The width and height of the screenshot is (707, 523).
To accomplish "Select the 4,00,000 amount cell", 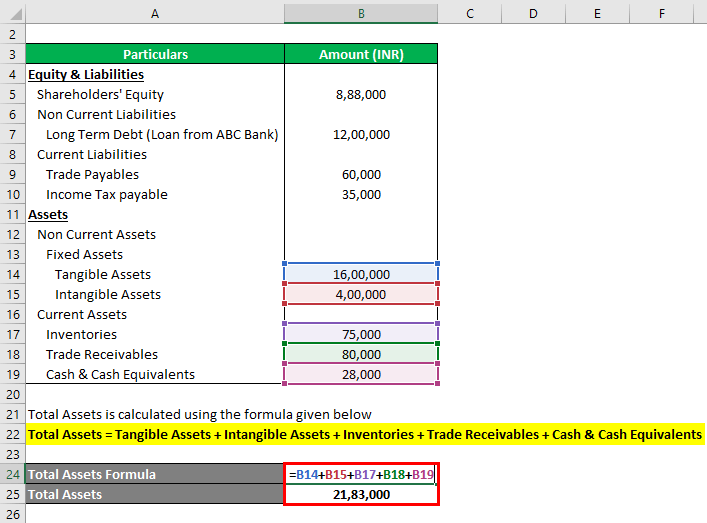I will (361, 294).
